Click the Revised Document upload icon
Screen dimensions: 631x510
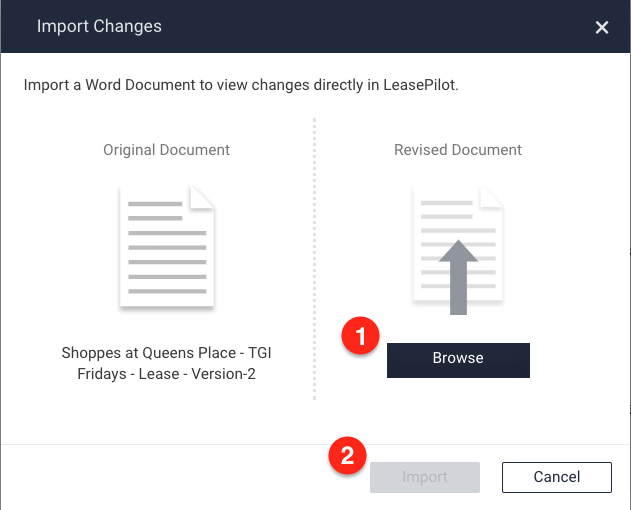458,246
